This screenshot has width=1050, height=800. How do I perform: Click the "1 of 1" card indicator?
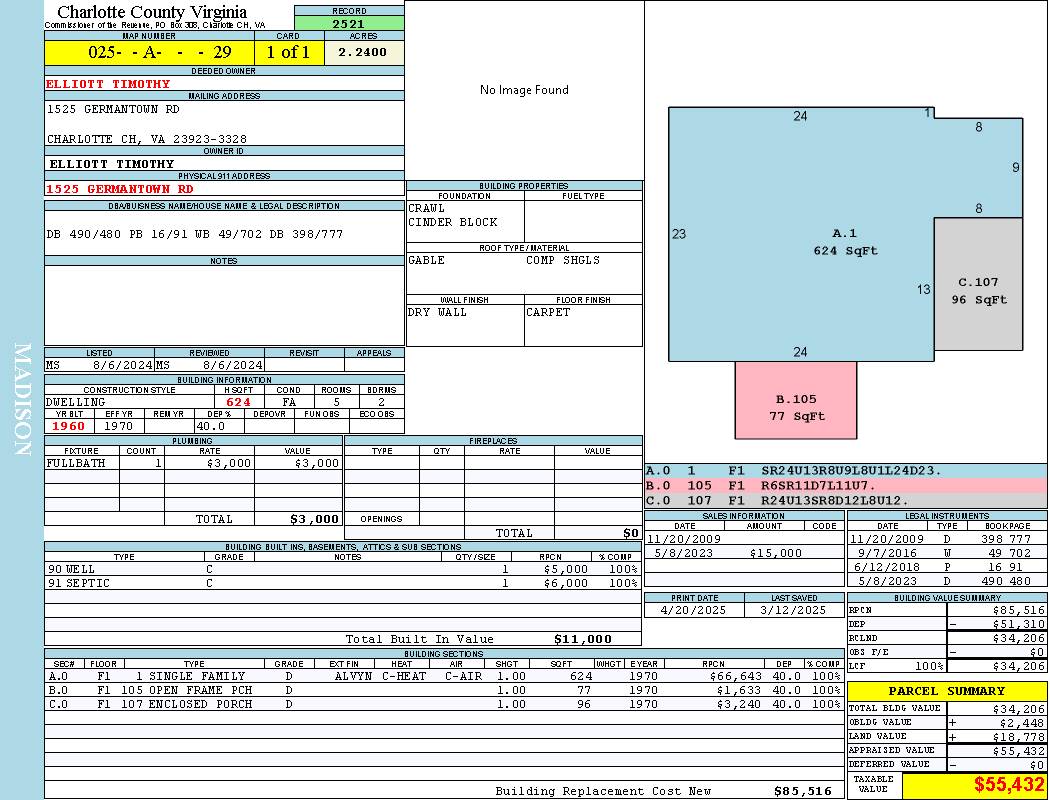tap(289, 52)
